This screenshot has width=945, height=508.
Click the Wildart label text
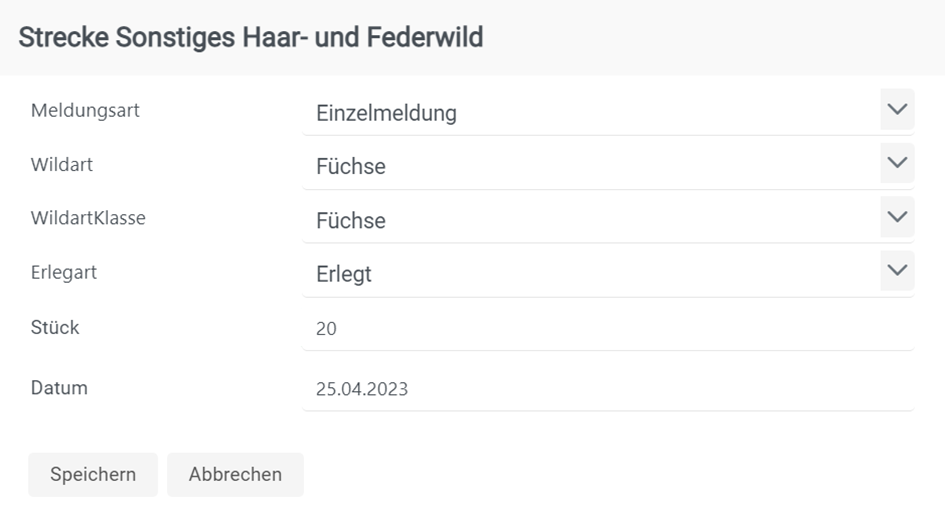[x=62, y=165]
